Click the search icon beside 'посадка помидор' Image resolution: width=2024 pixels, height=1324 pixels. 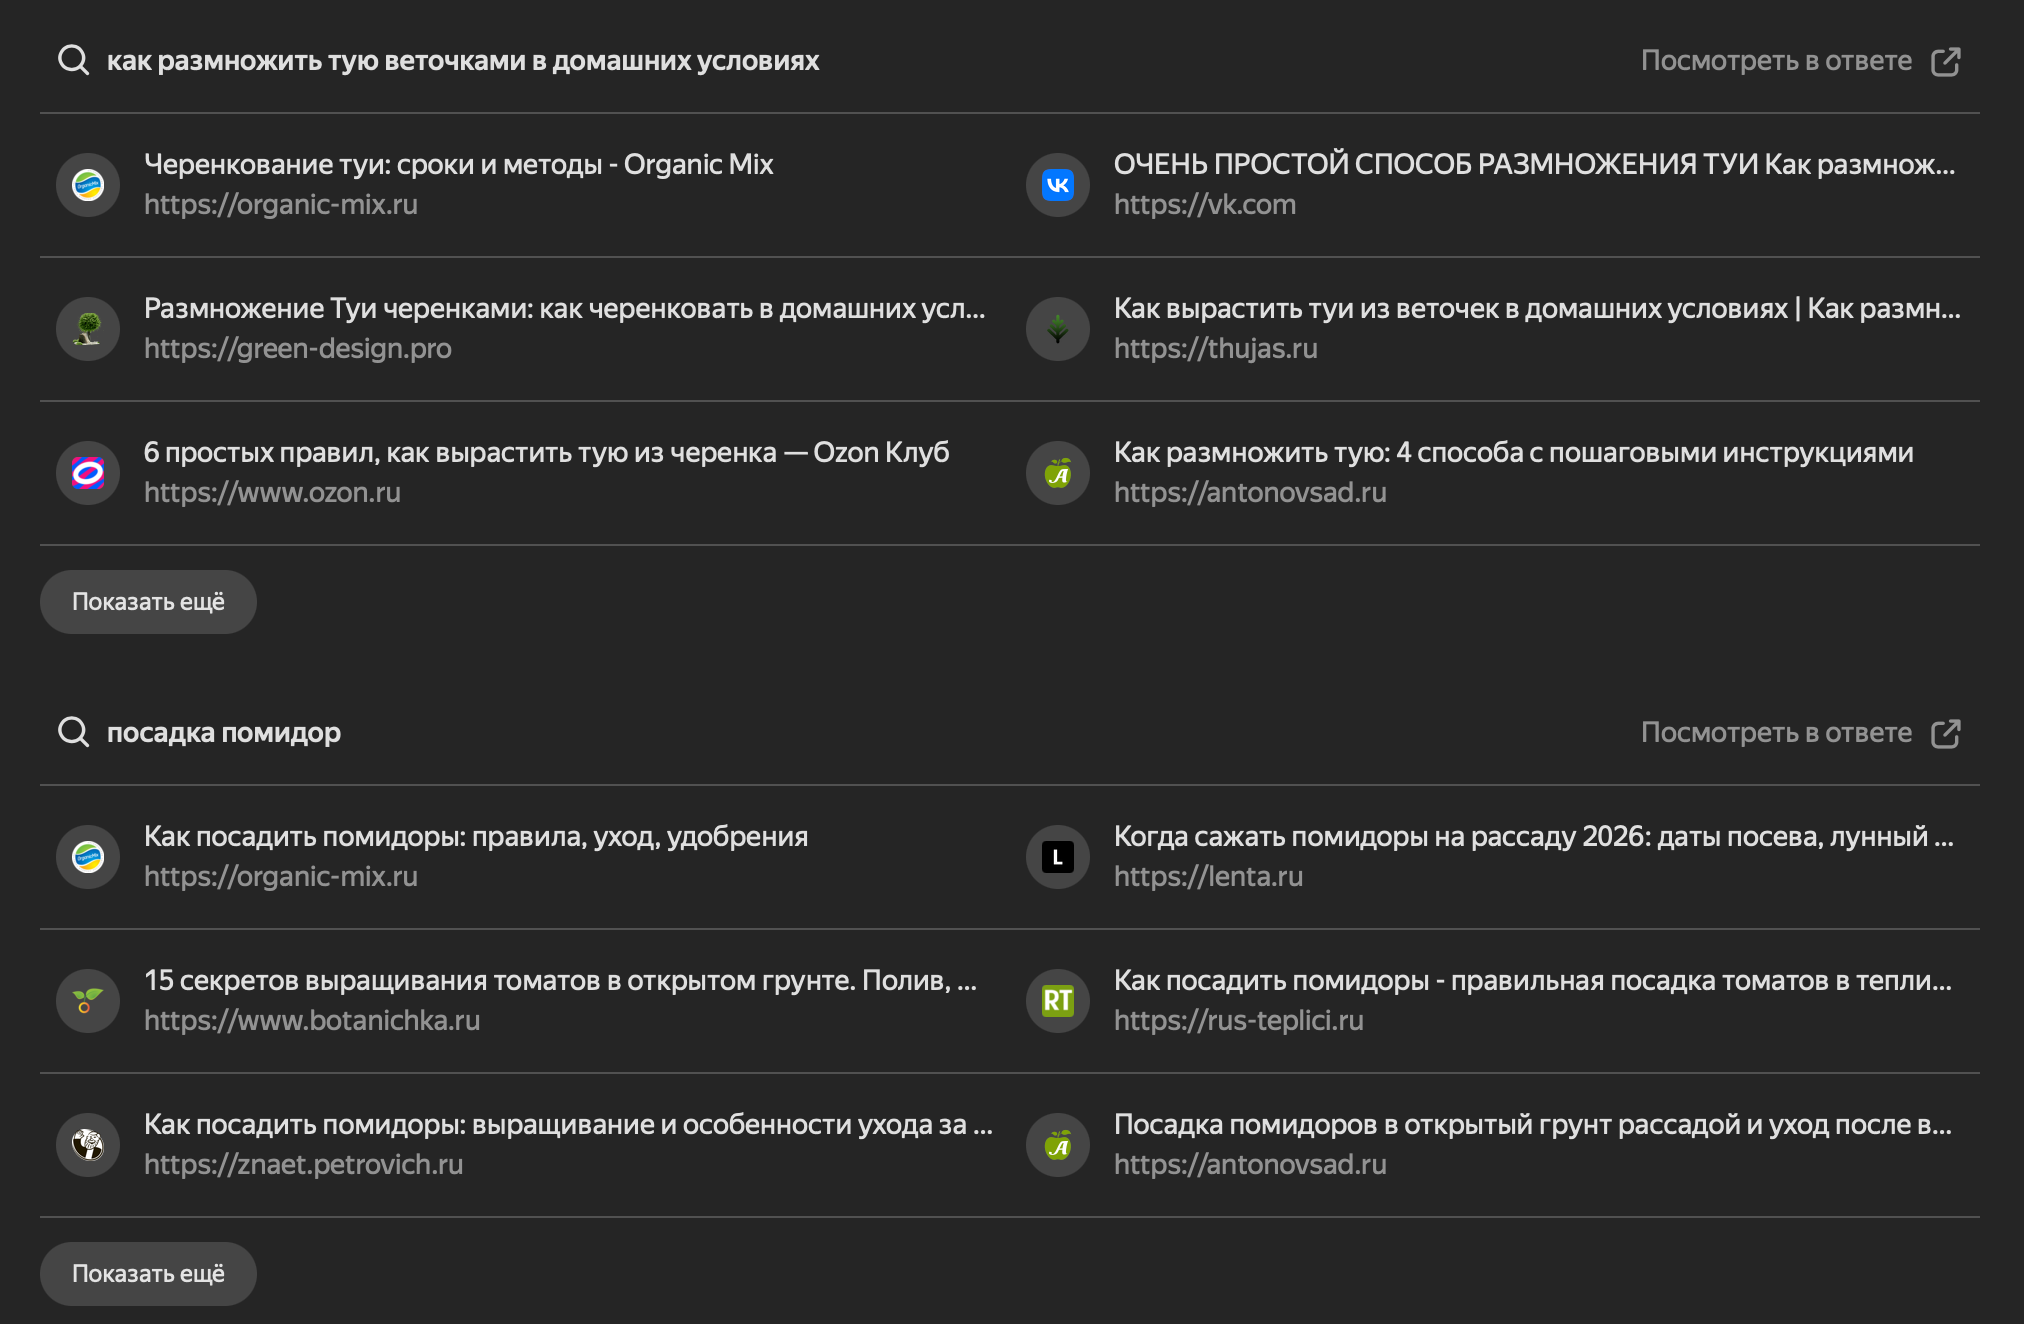[74, 732]
